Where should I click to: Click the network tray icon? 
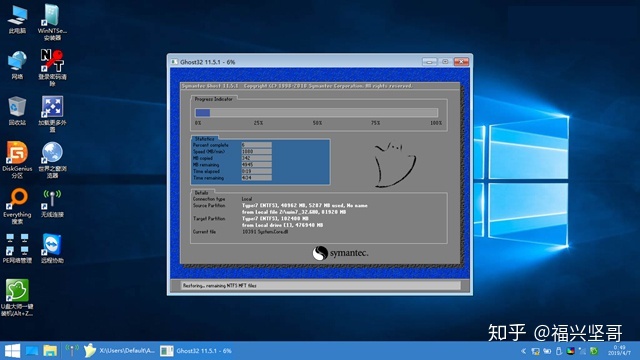pos(536,351)
